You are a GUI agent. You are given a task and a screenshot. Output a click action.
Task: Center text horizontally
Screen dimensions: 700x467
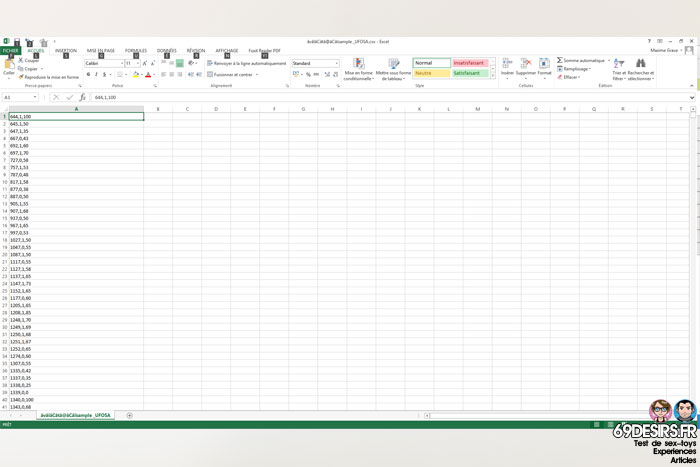pyautogui.click(x=171, y=75)
